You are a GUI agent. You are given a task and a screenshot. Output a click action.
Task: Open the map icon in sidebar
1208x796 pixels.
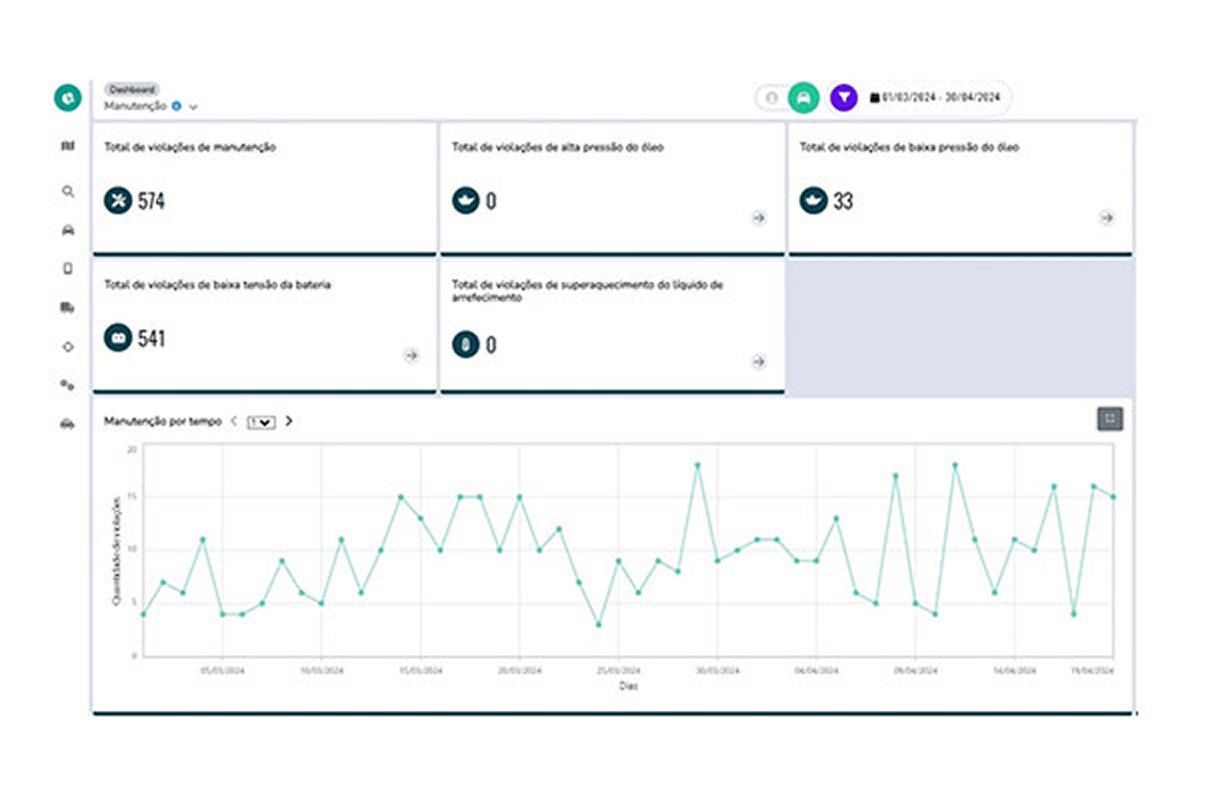pos(67,147)
